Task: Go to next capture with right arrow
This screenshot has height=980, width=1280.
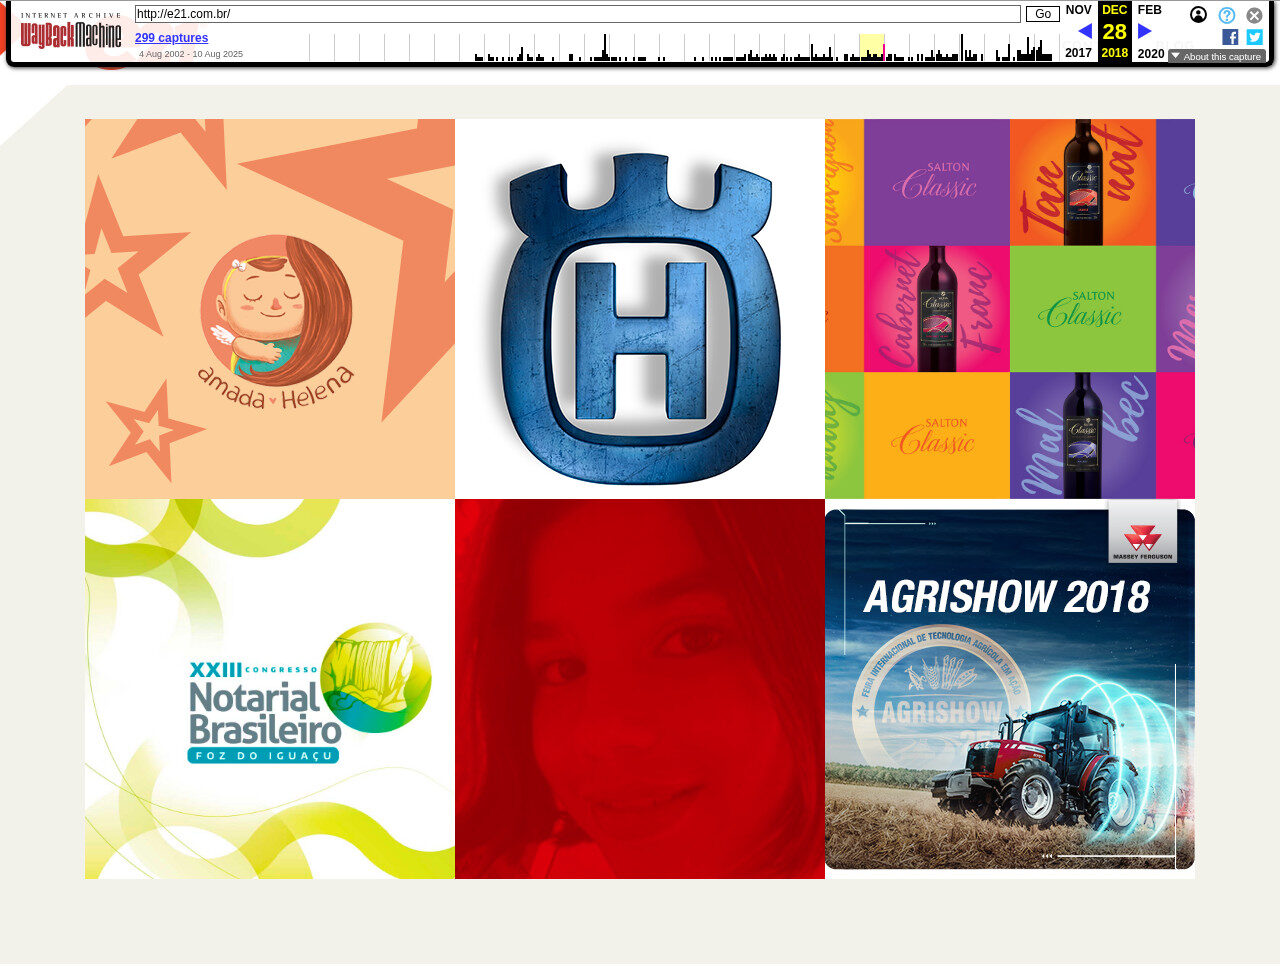Action: [1144, 31]
